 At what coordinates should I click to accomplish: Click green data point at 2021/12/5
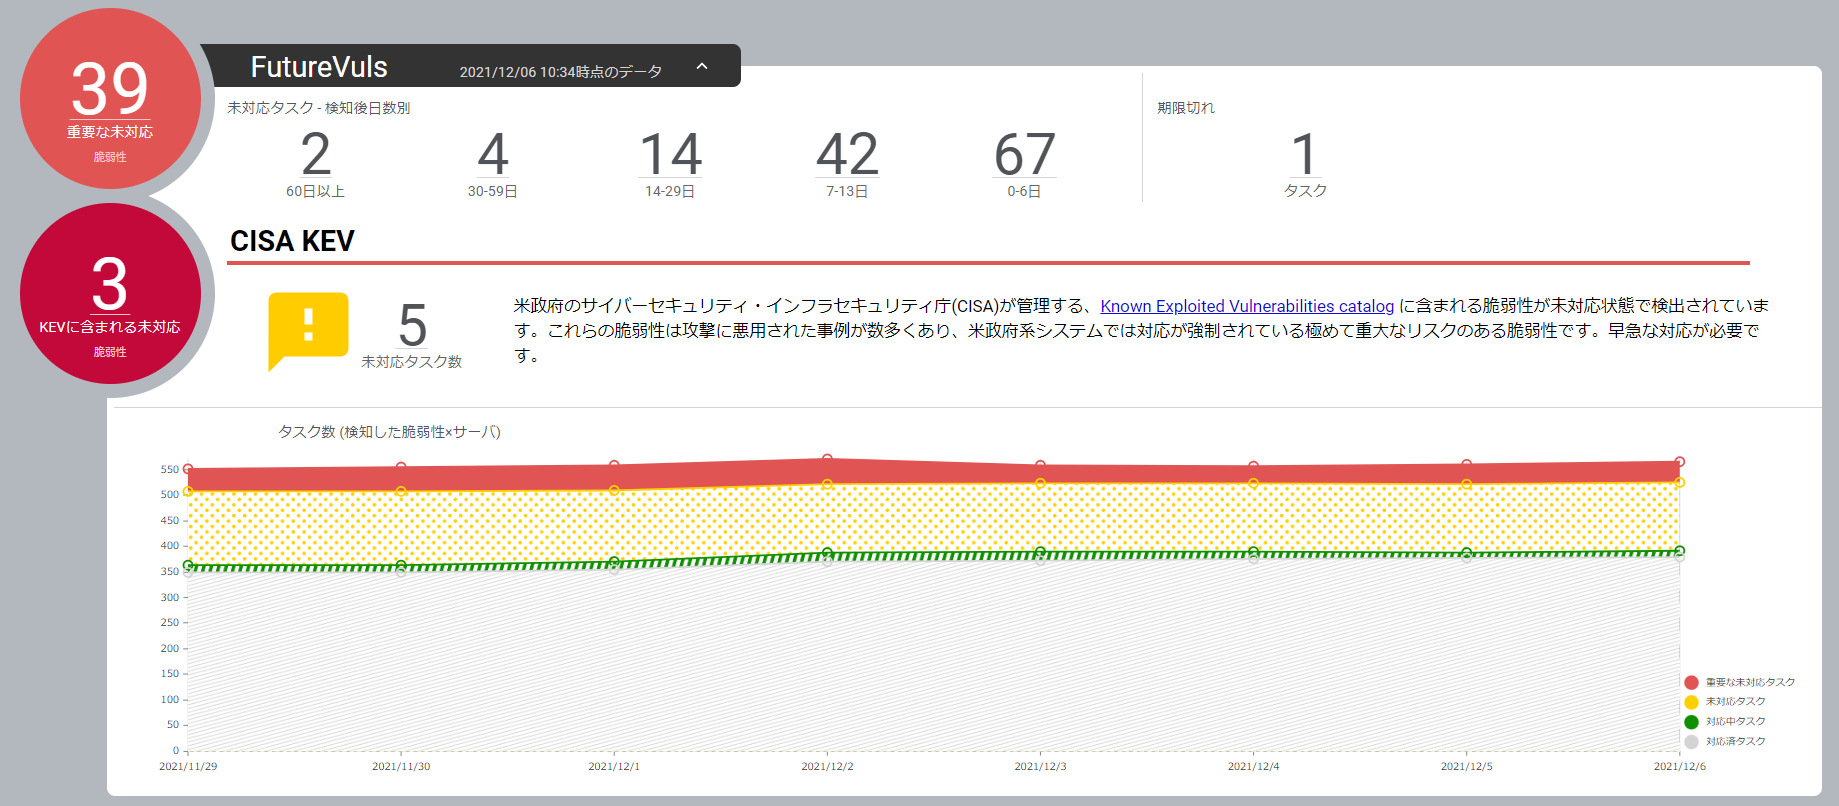pyautogui.click(x=1466, y=553)
